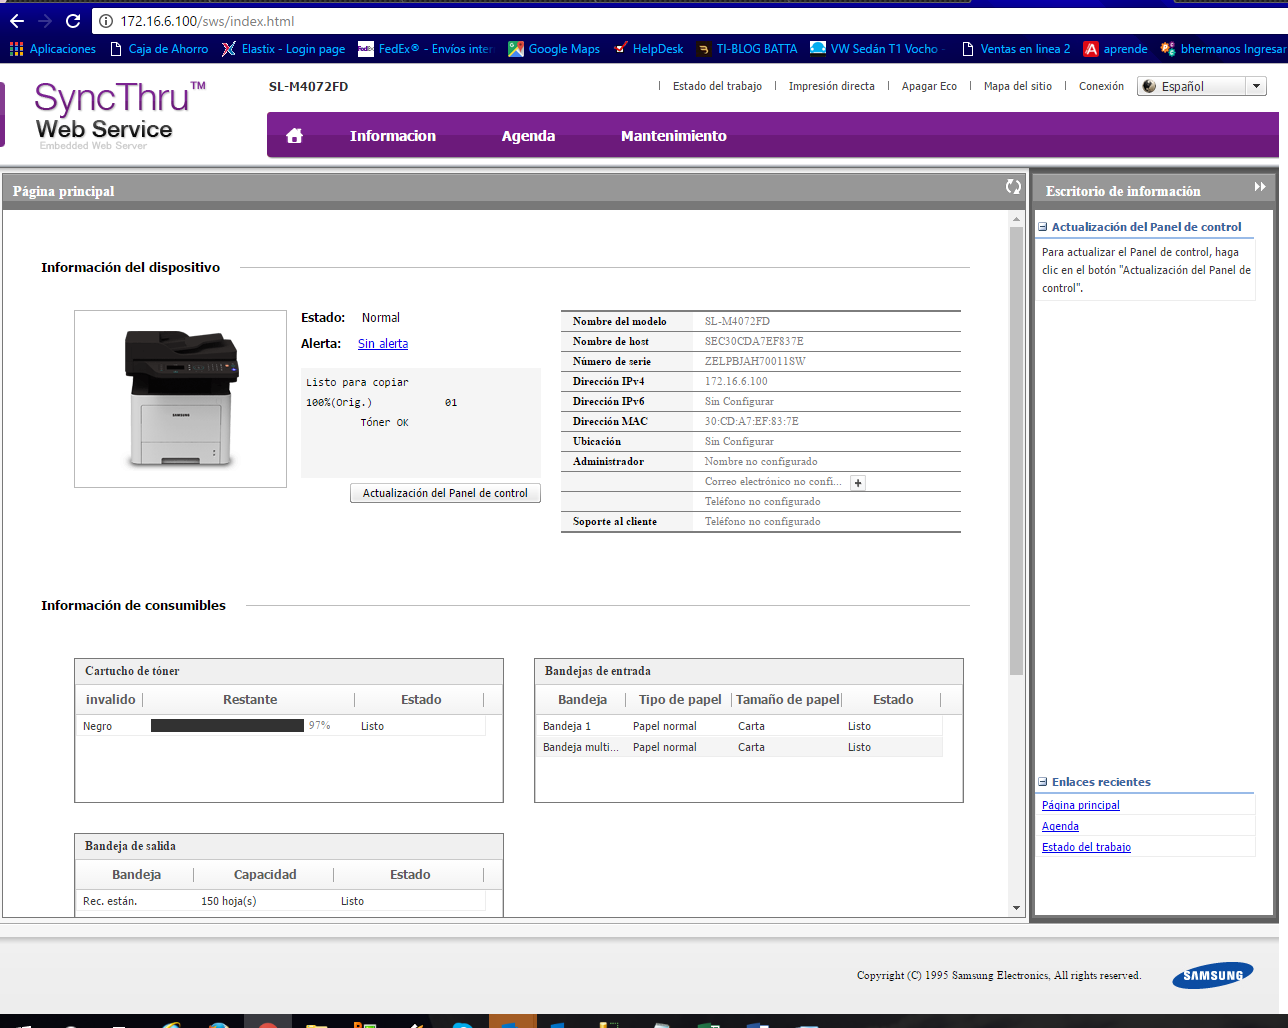Collapse the Escritorio de información panel arrows
Image resolution: width=1288 pixels, height=1028 pixels.
[1260, 187]
